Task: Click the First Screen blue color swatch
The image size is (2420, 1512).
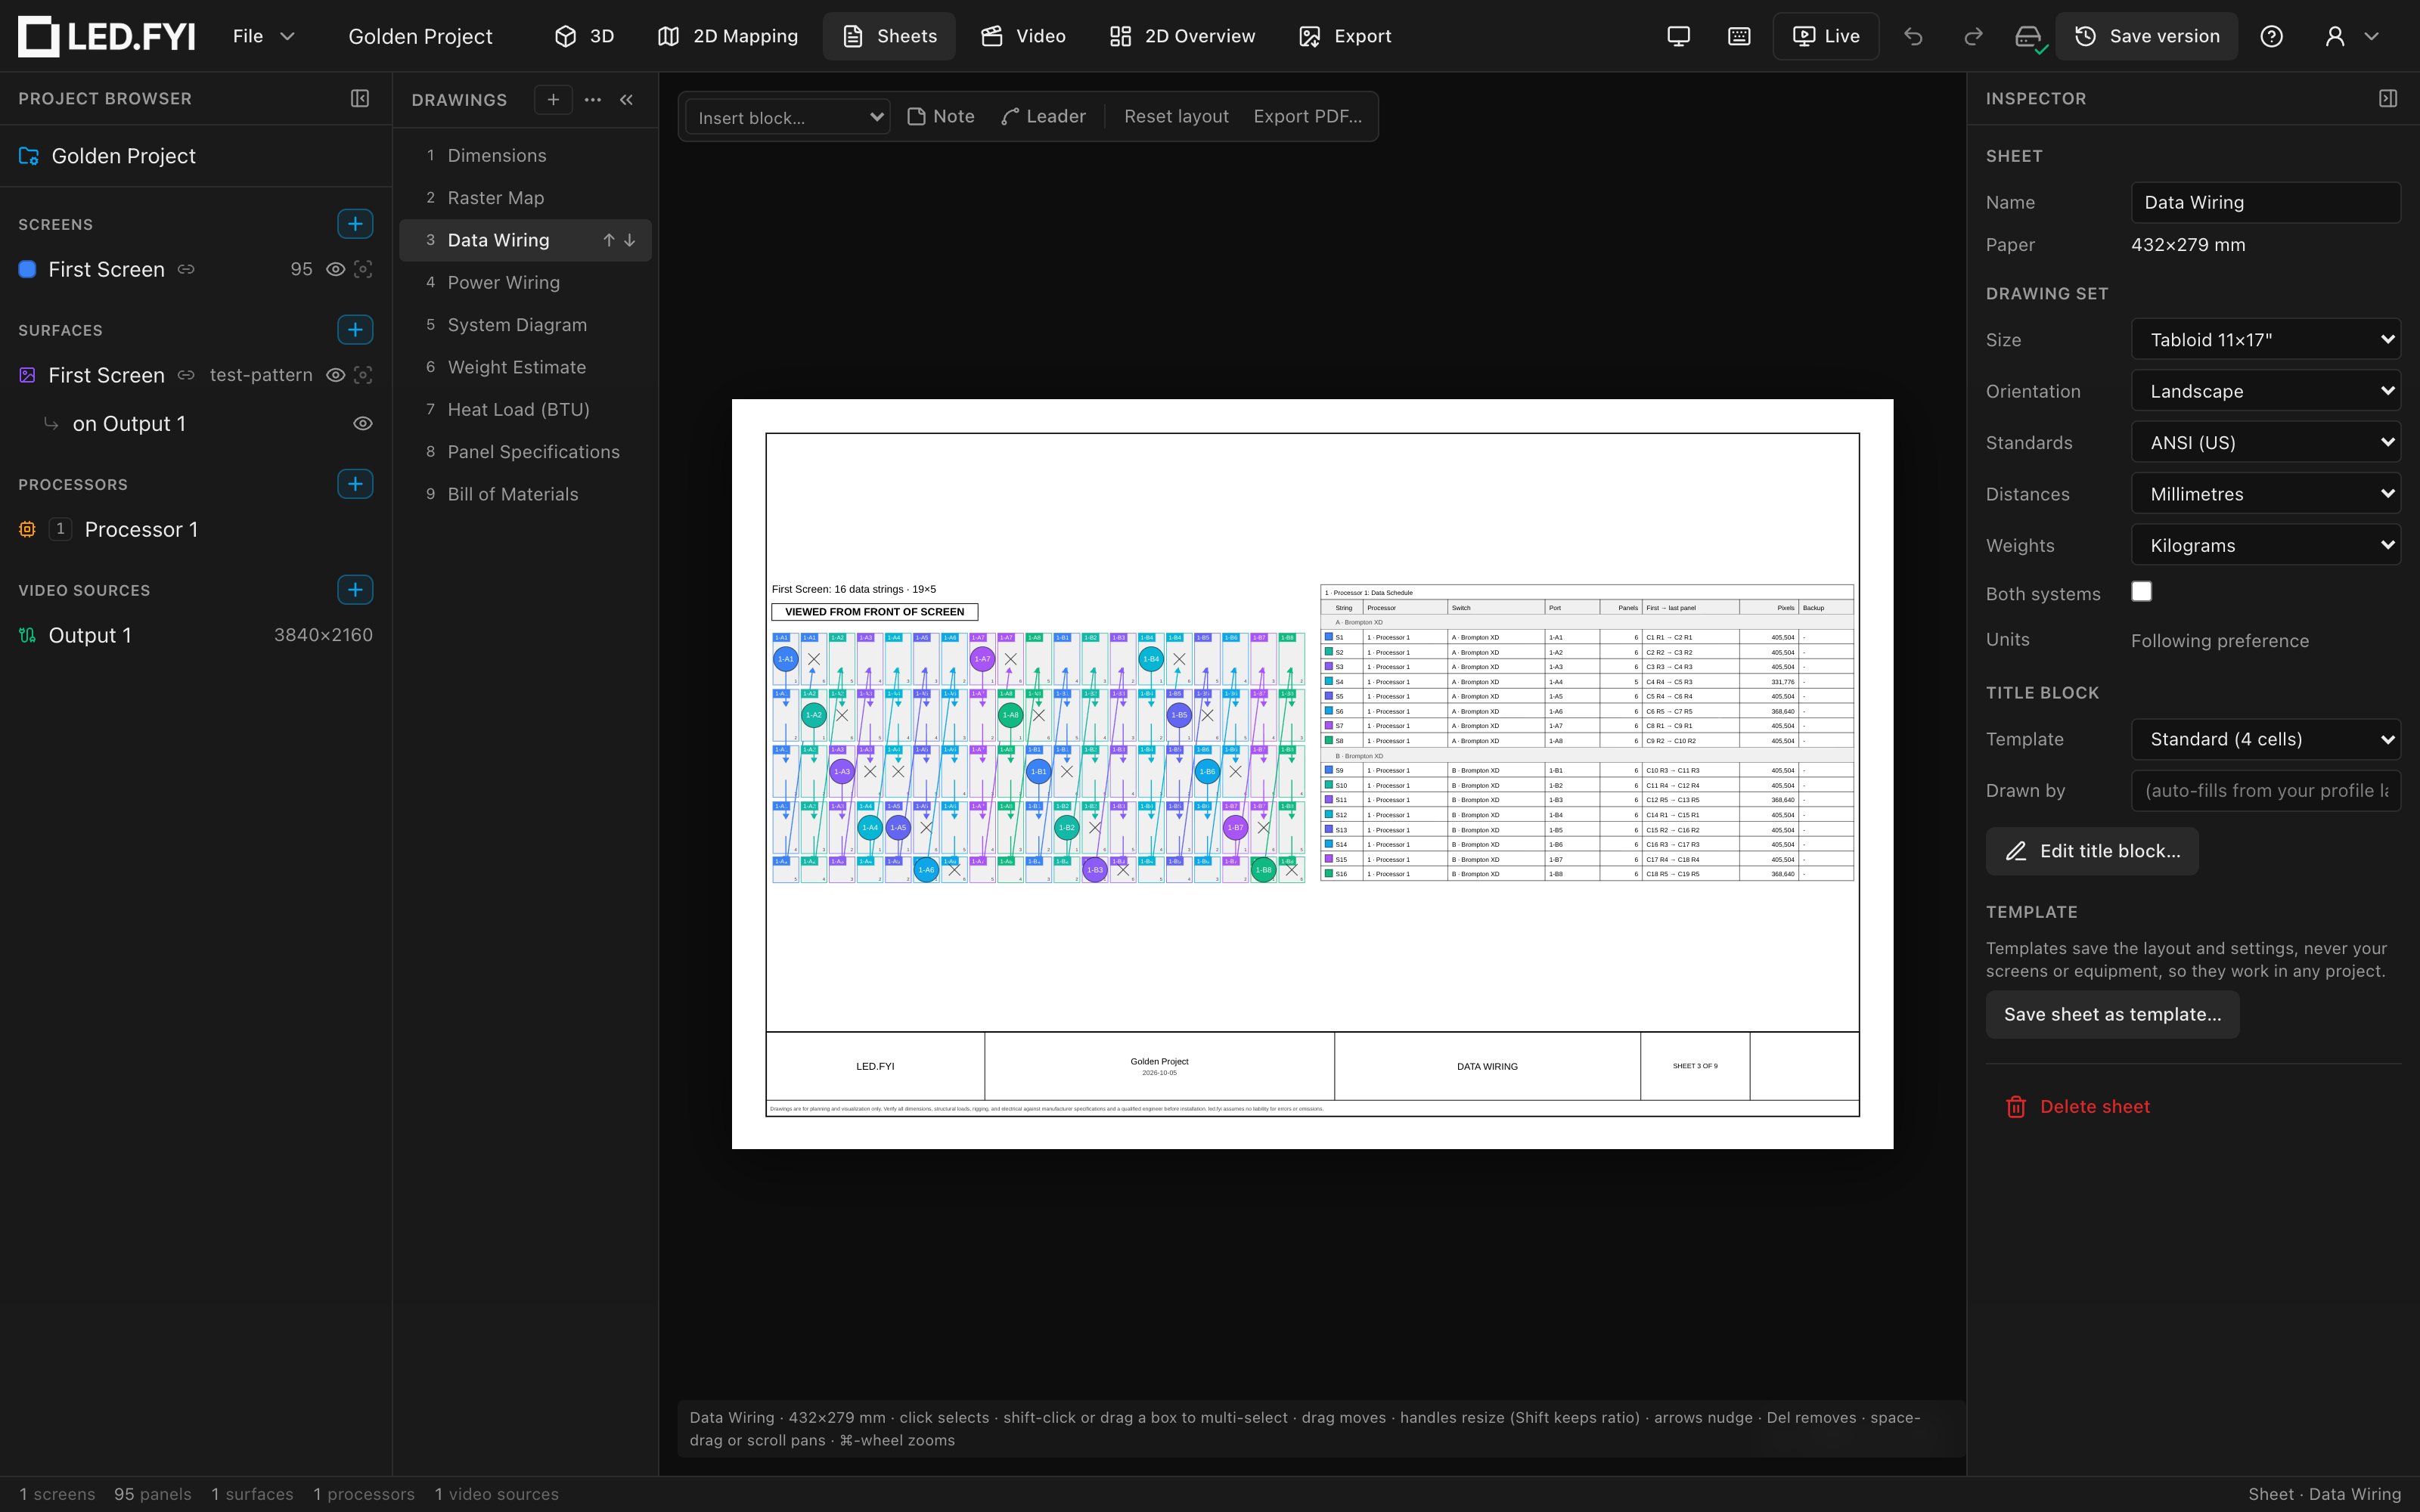Action: (27, 269)
